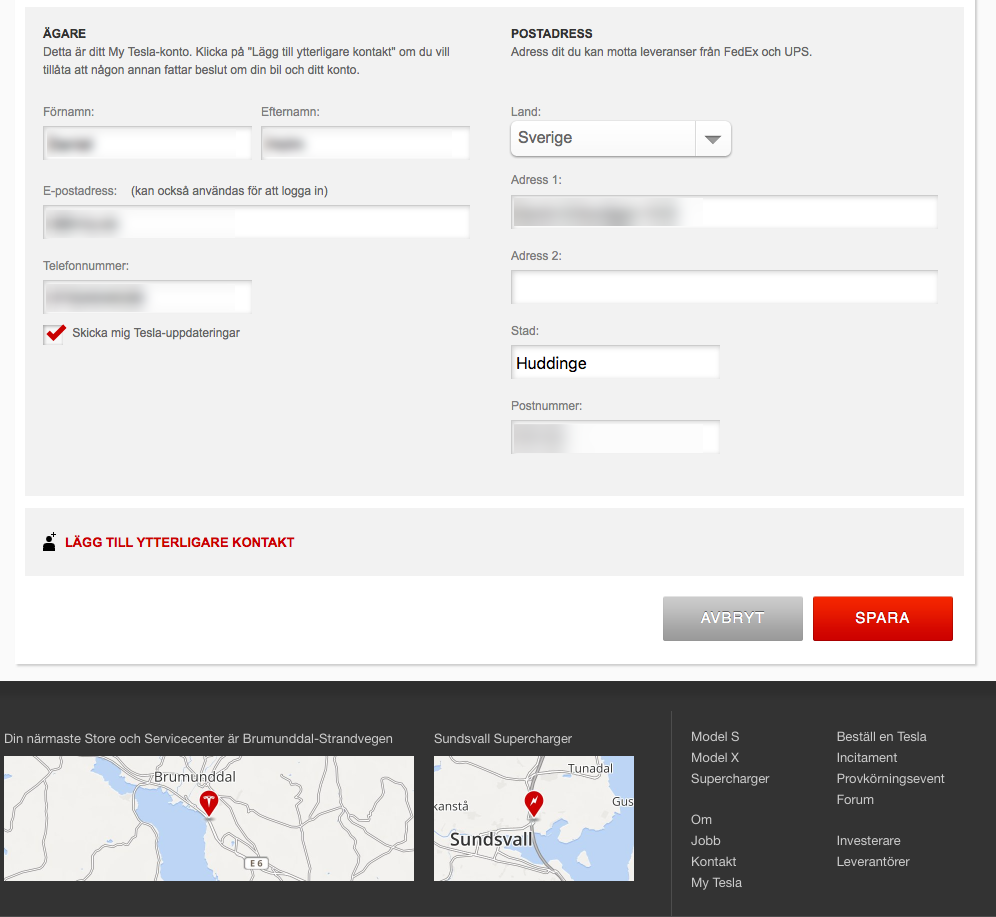Open My Tesla footer link
The image size is (996, 917).
click(x=717, y=883)
